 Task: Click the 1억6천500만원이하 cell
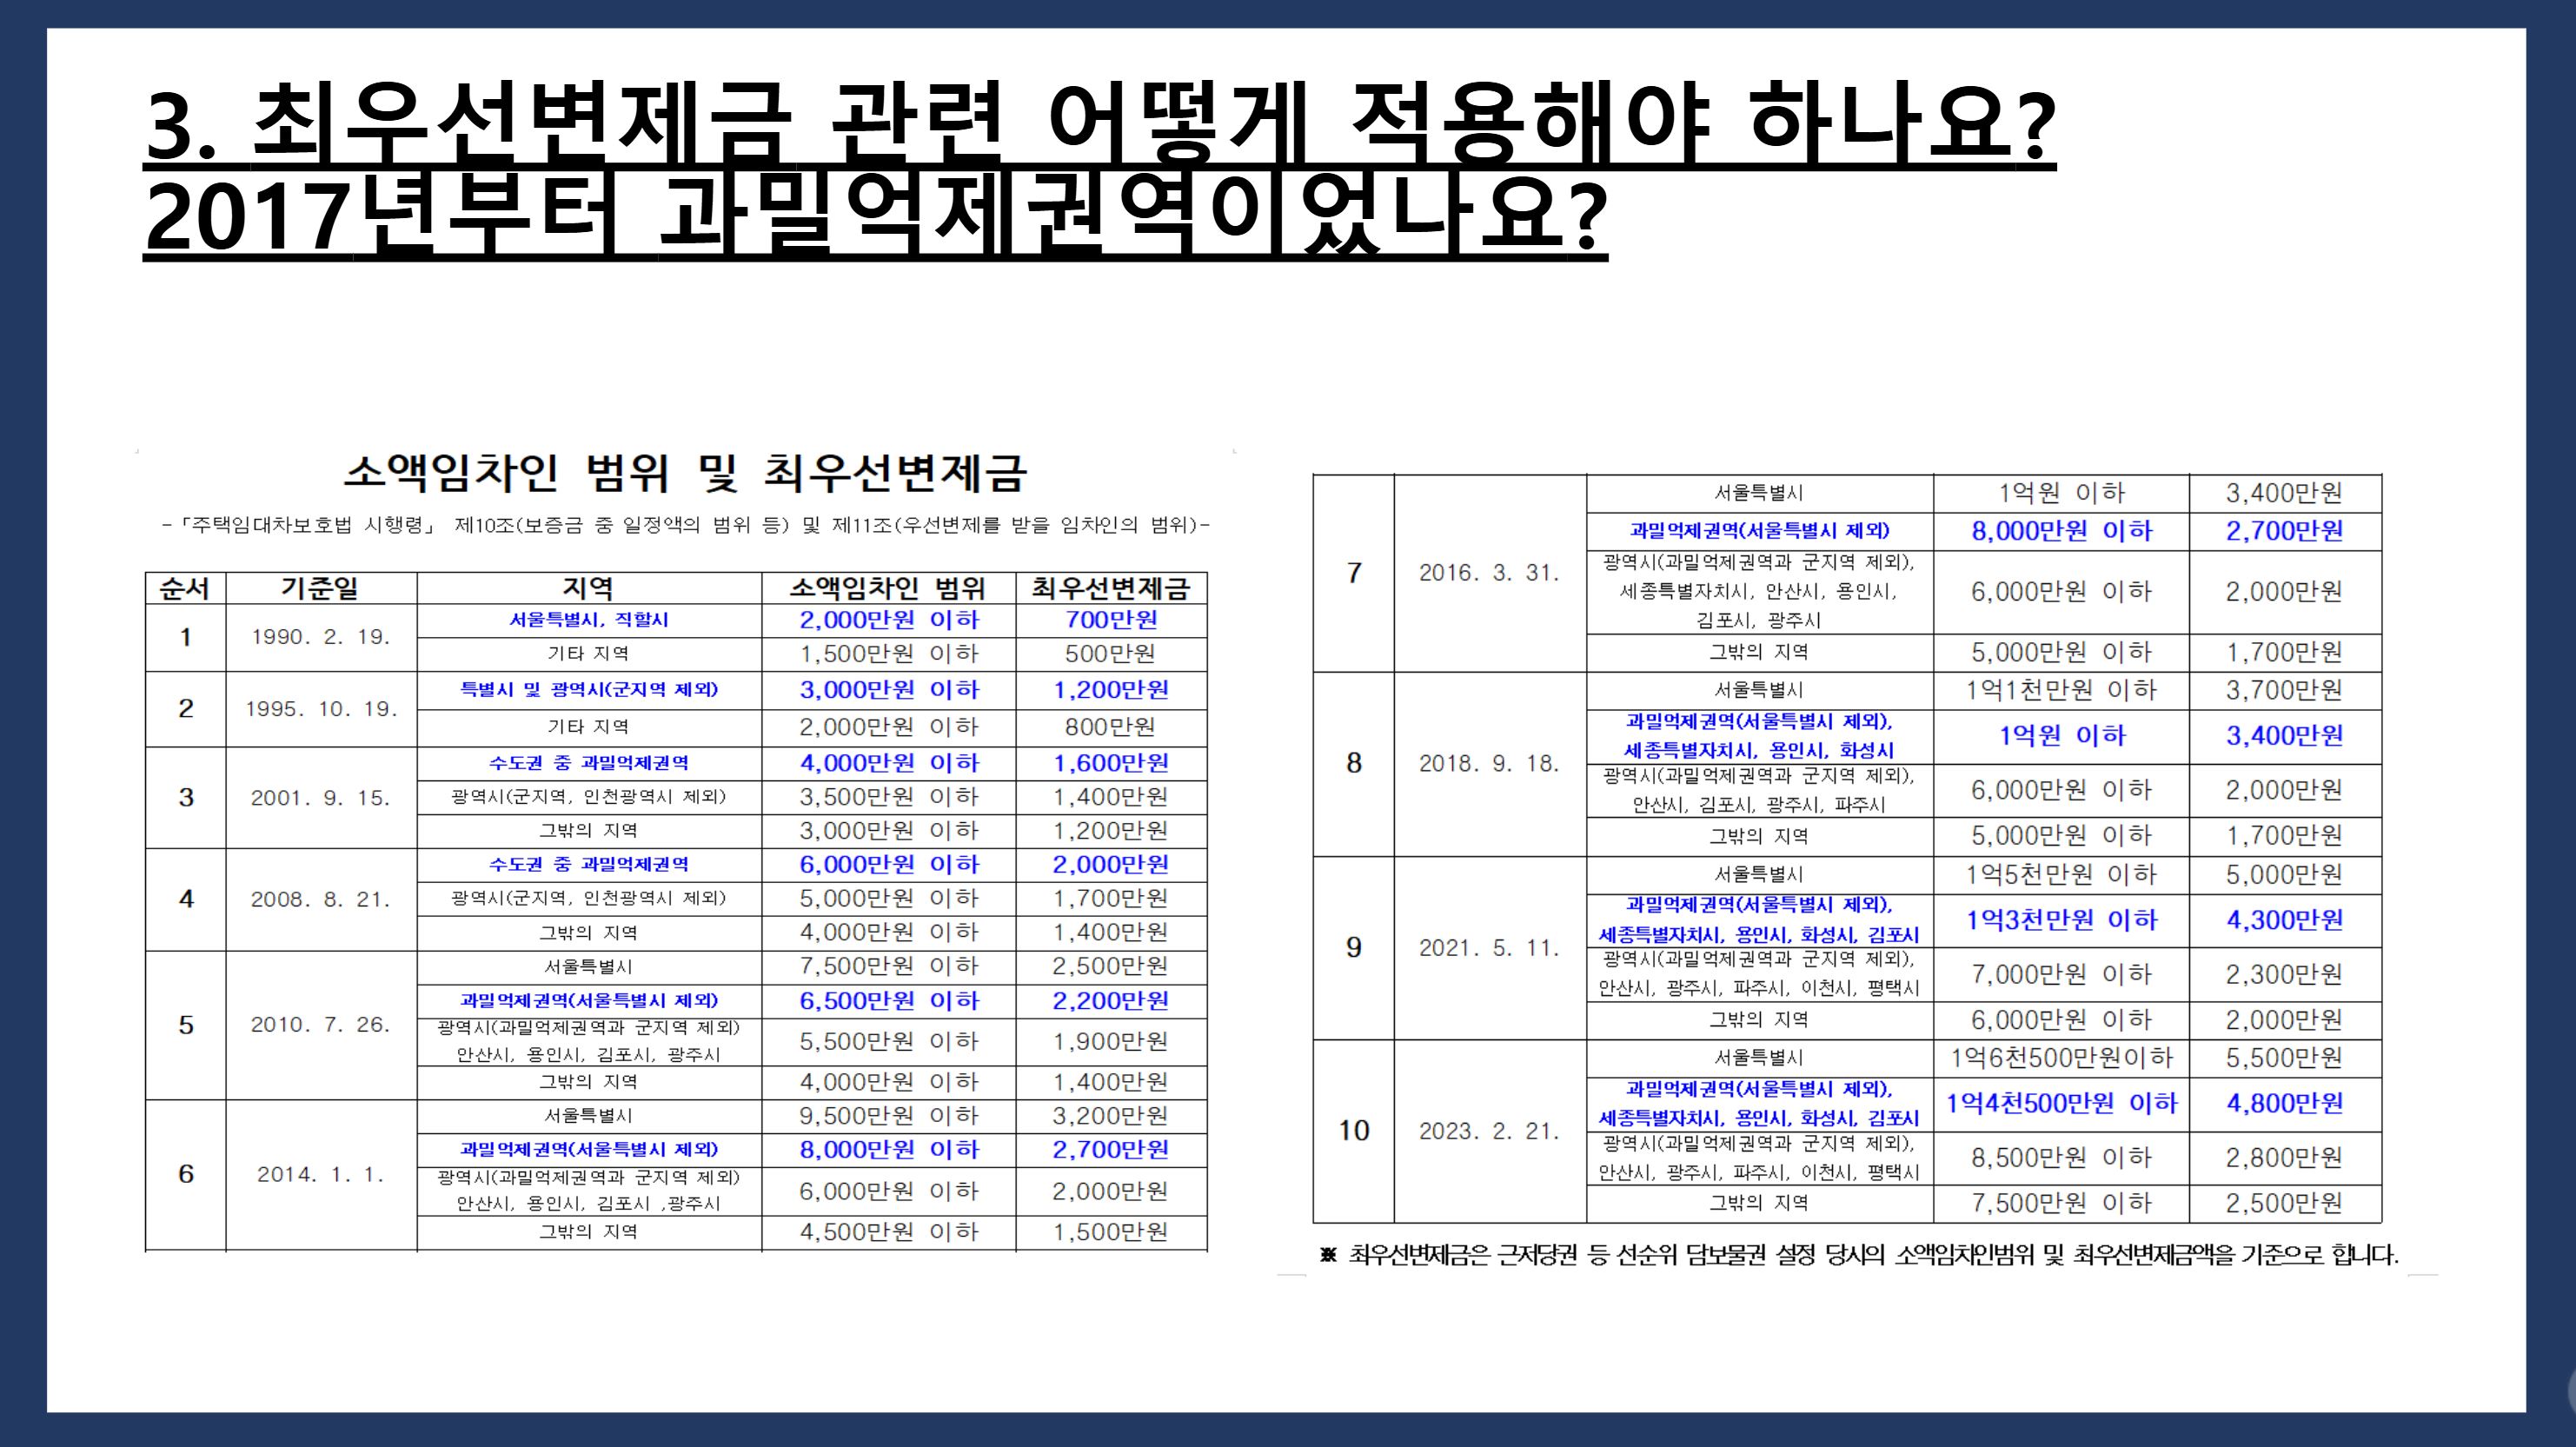[x=2061, y=1058]
